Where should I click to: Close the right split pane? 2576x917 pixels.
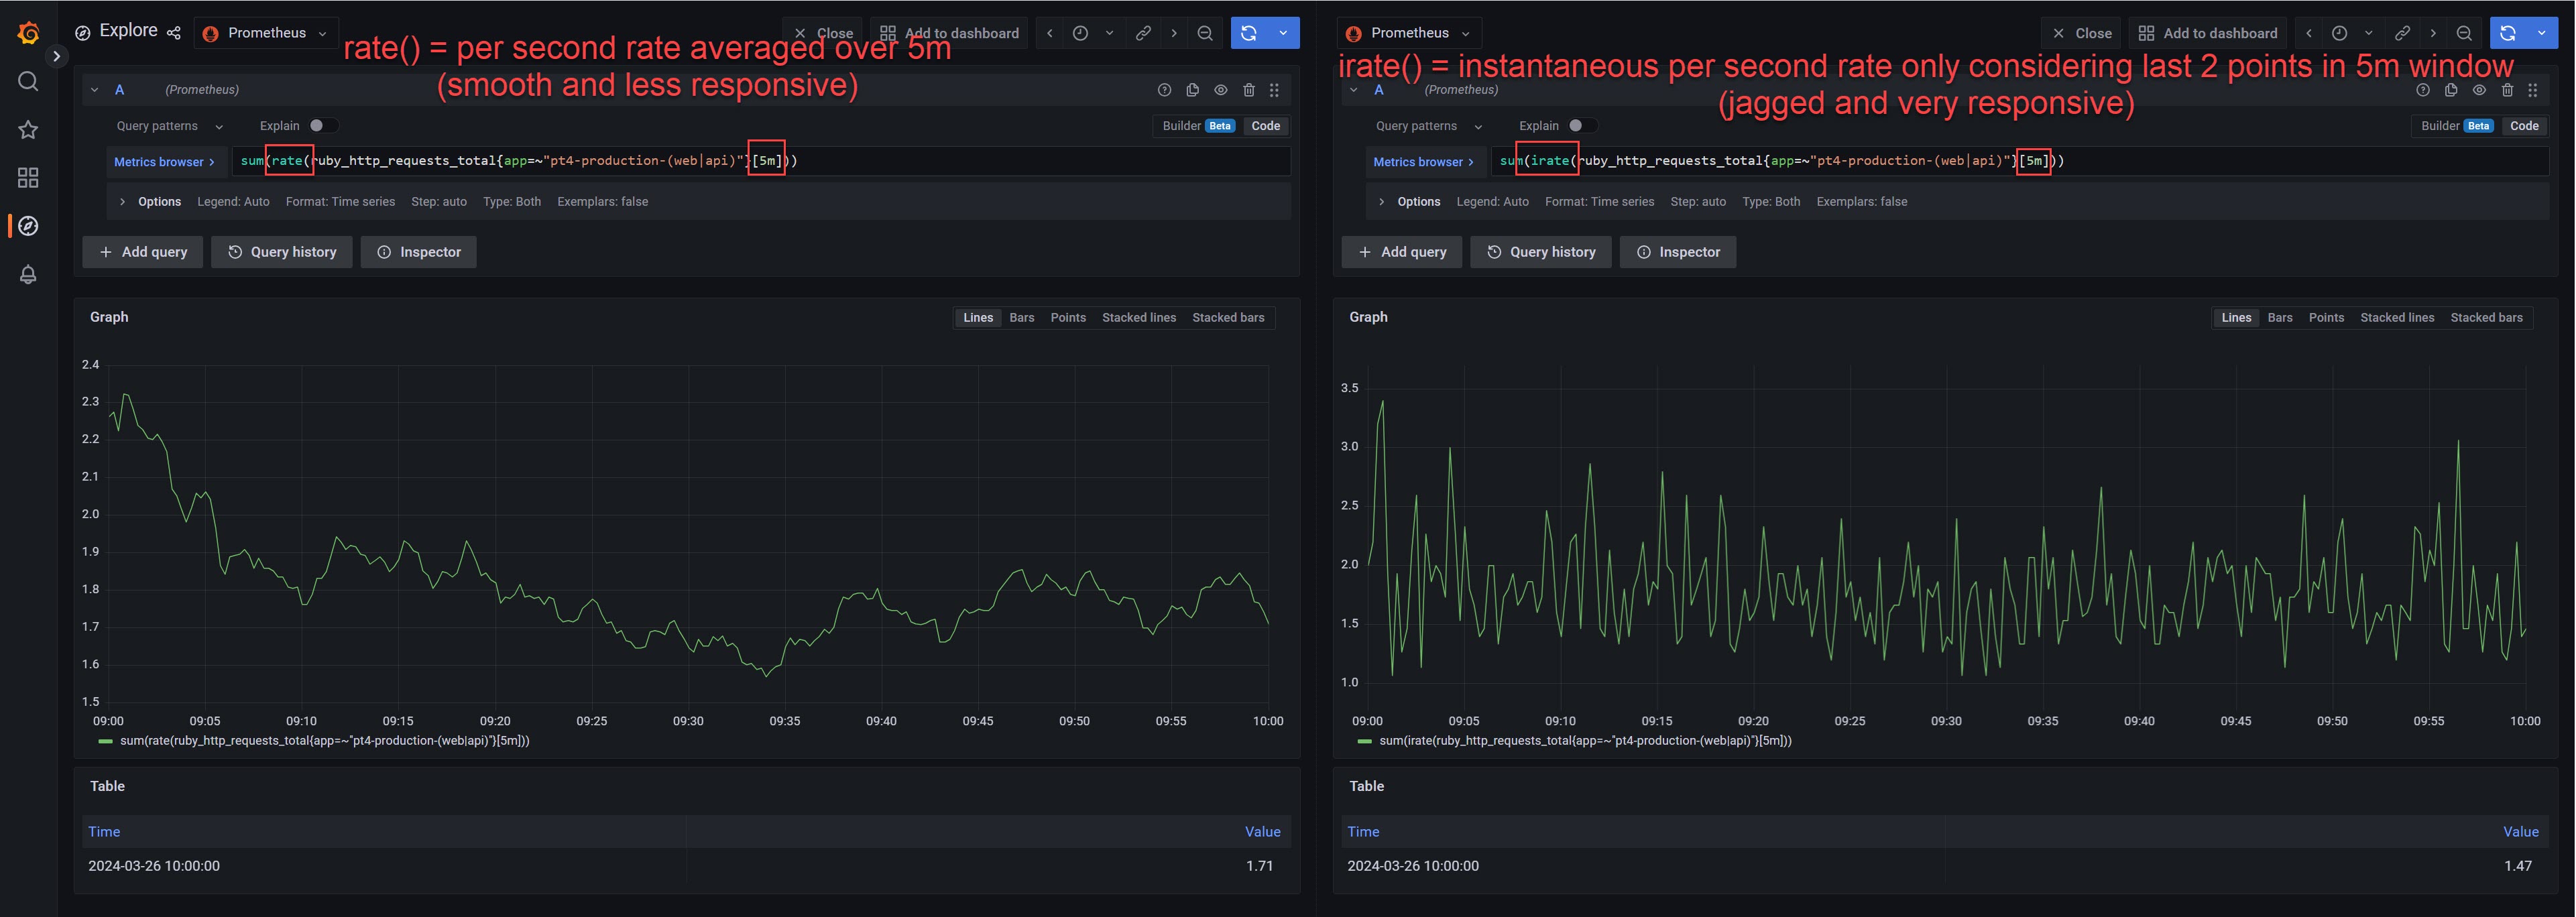click(x=2082, y=33)
